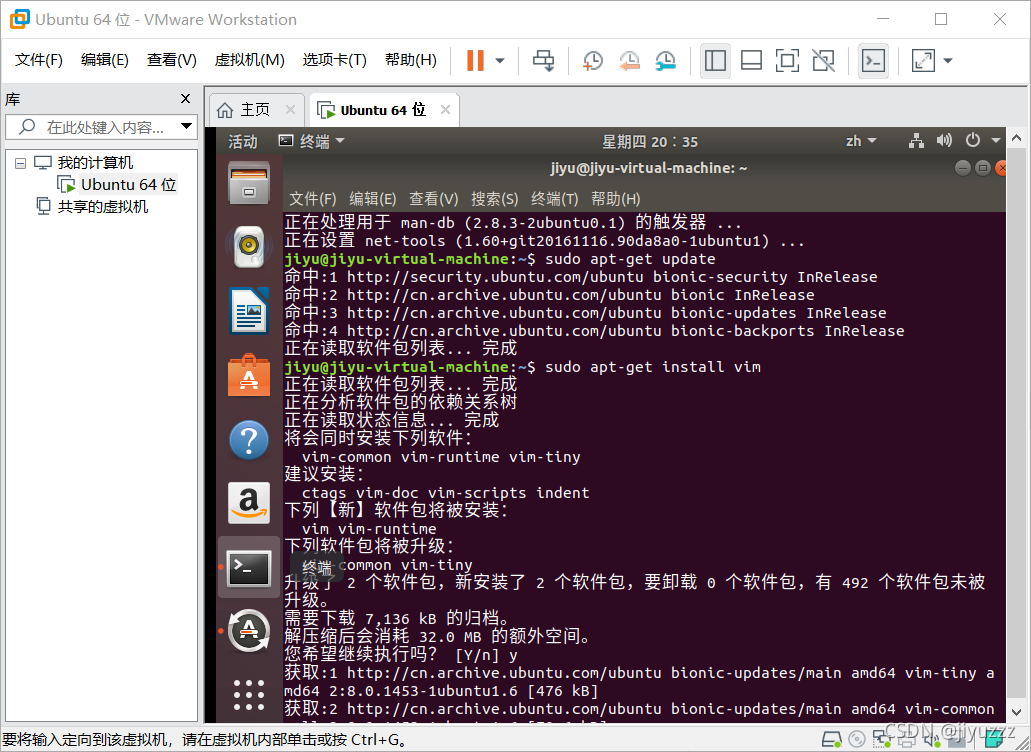Image resolution: width=1031 pixels, height=752 pixels.
Task: Open VMware 帮助(H) menu
Action: [x=410, y=60]
